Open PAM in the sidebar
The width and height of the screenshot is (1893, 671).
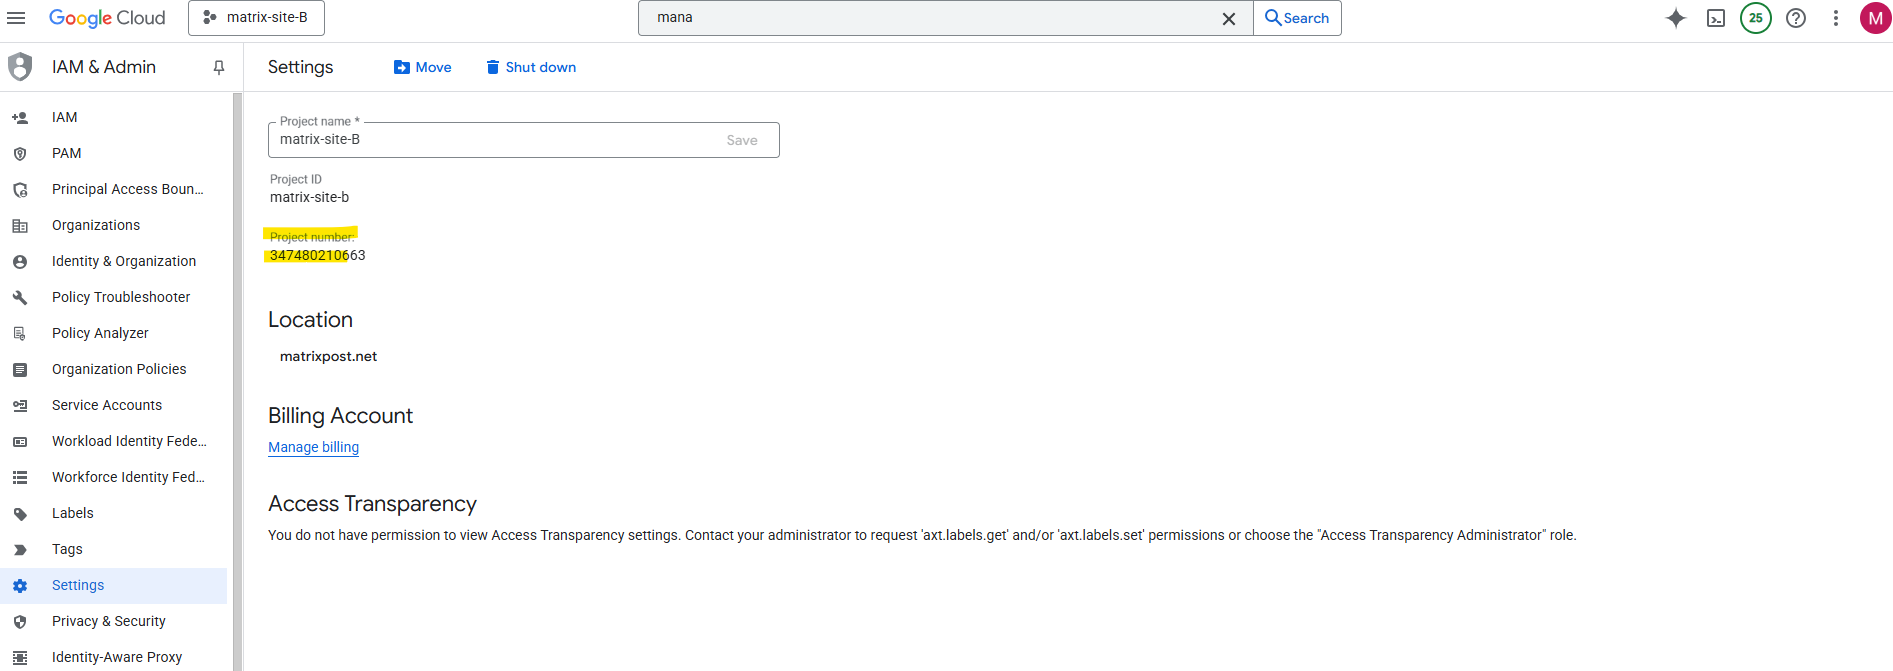click(x=114, y=153)
